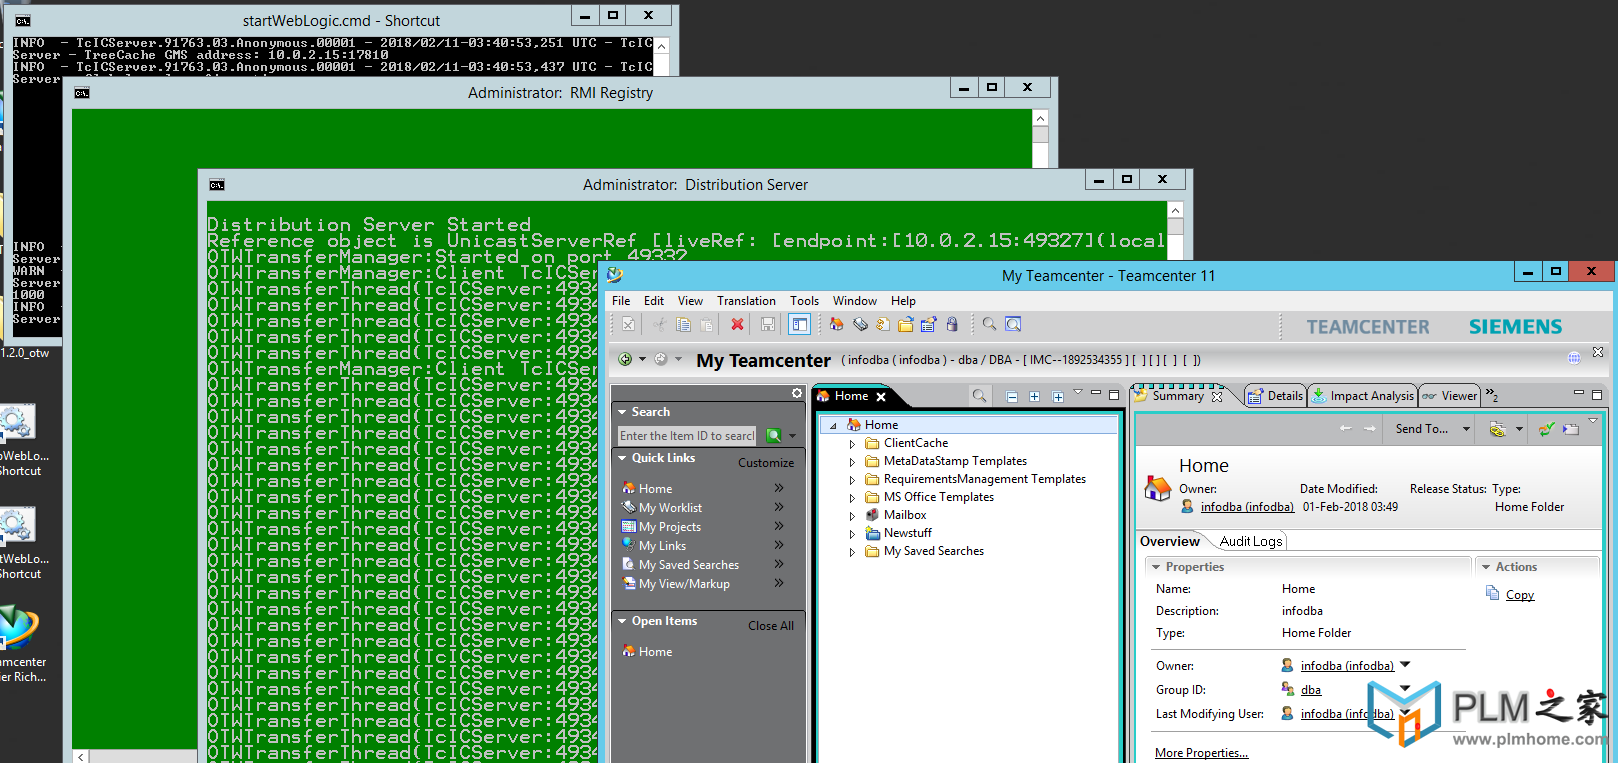Toggle the navigation pane toolbar button

[x=799, y=324]
